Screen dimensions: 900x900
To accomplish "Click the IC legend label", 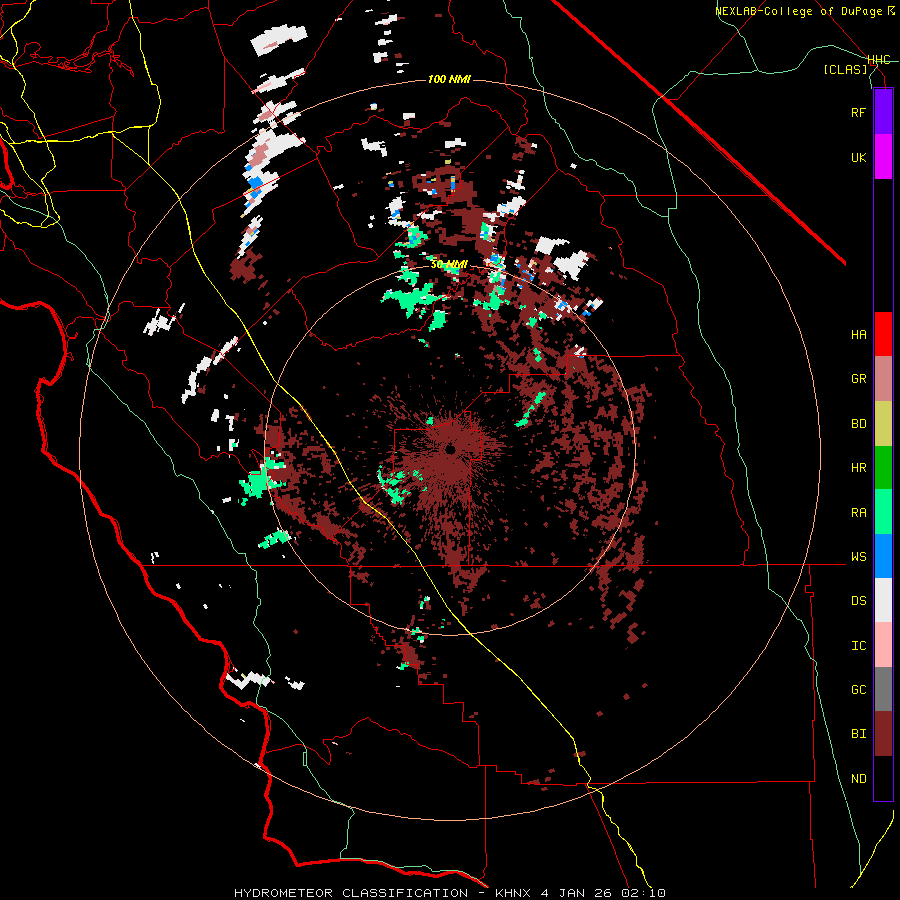I will pos(858,646).
